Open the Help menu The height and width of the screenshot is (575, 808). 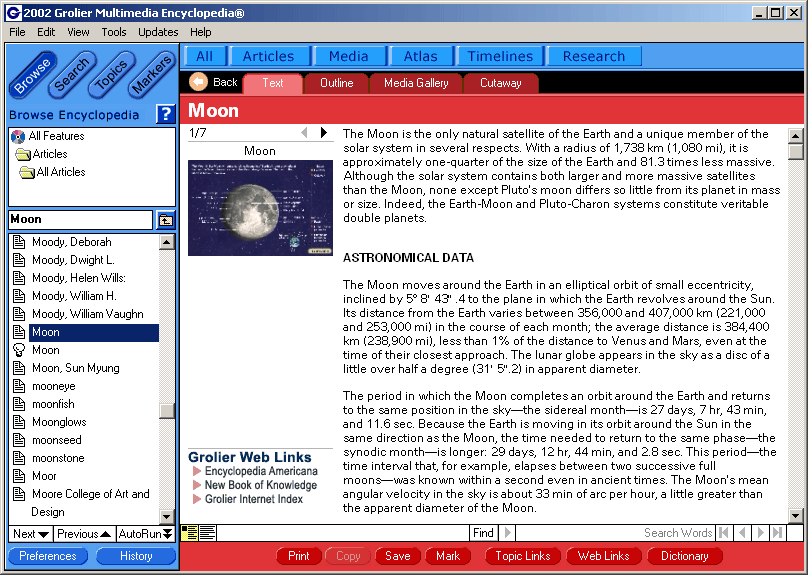coord(200,32)
